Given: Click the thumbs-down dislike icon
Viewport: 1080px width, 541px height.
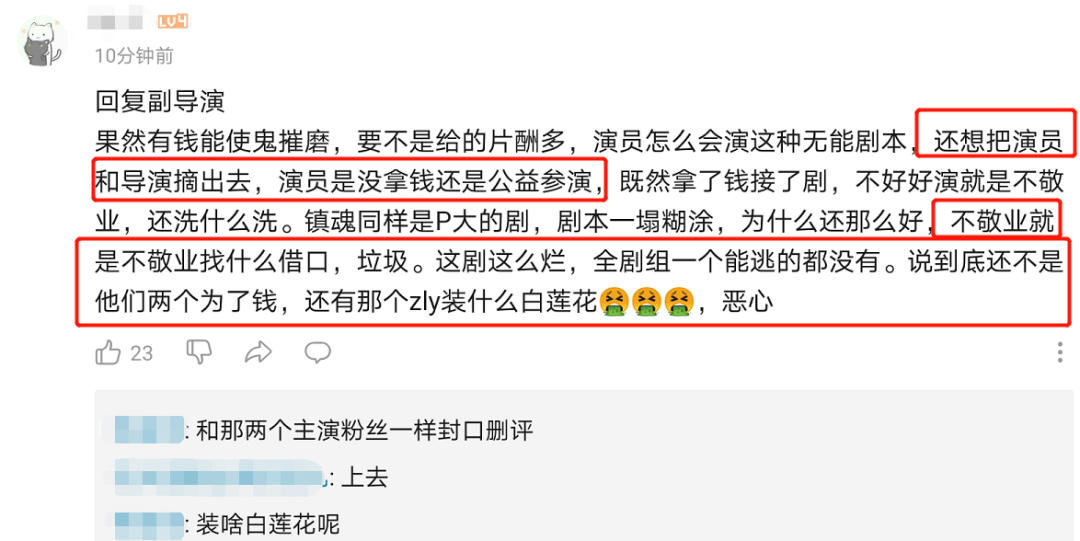Looking at the screenshot, I should 200,353.
